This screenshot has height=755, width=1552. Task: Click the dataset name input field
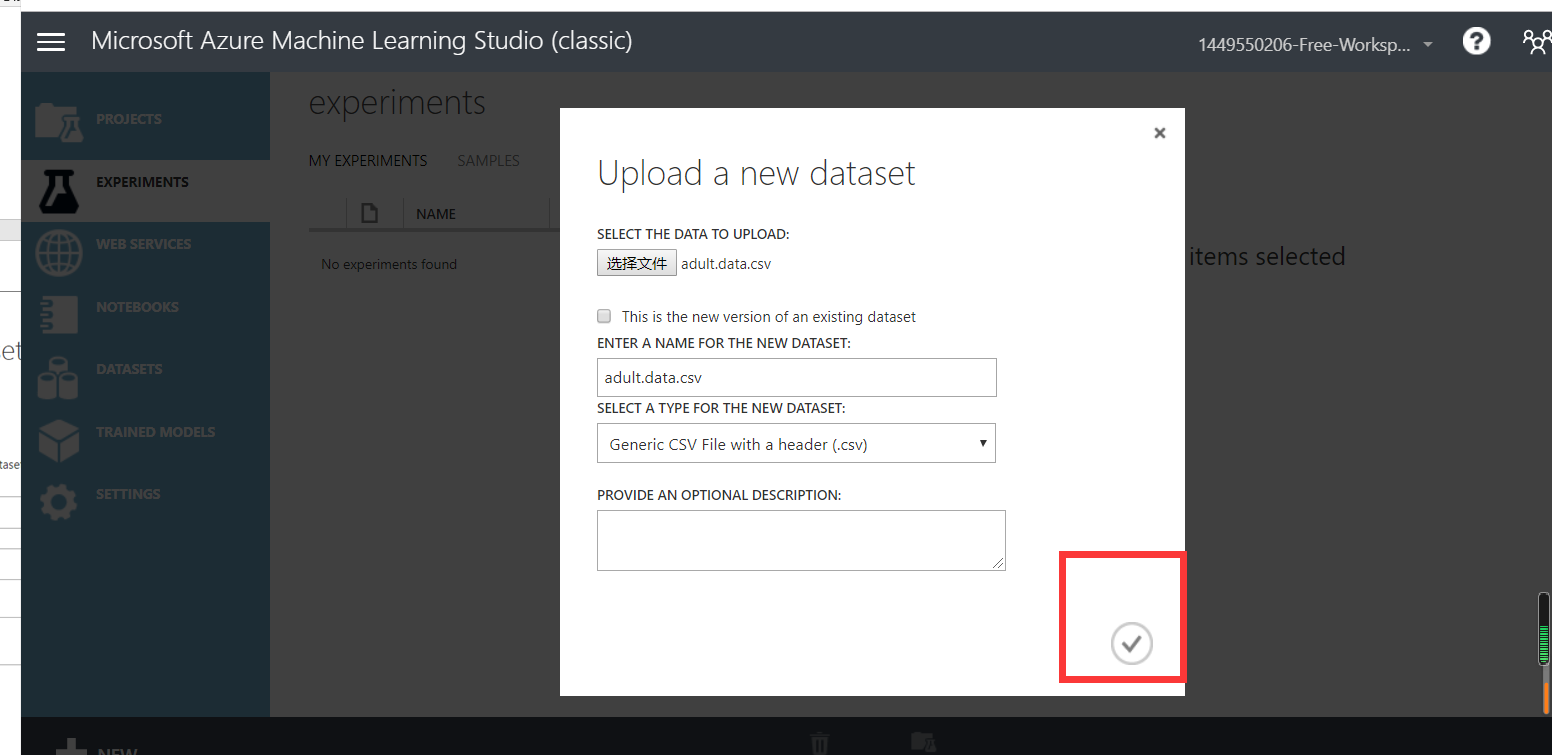[797, 378]
